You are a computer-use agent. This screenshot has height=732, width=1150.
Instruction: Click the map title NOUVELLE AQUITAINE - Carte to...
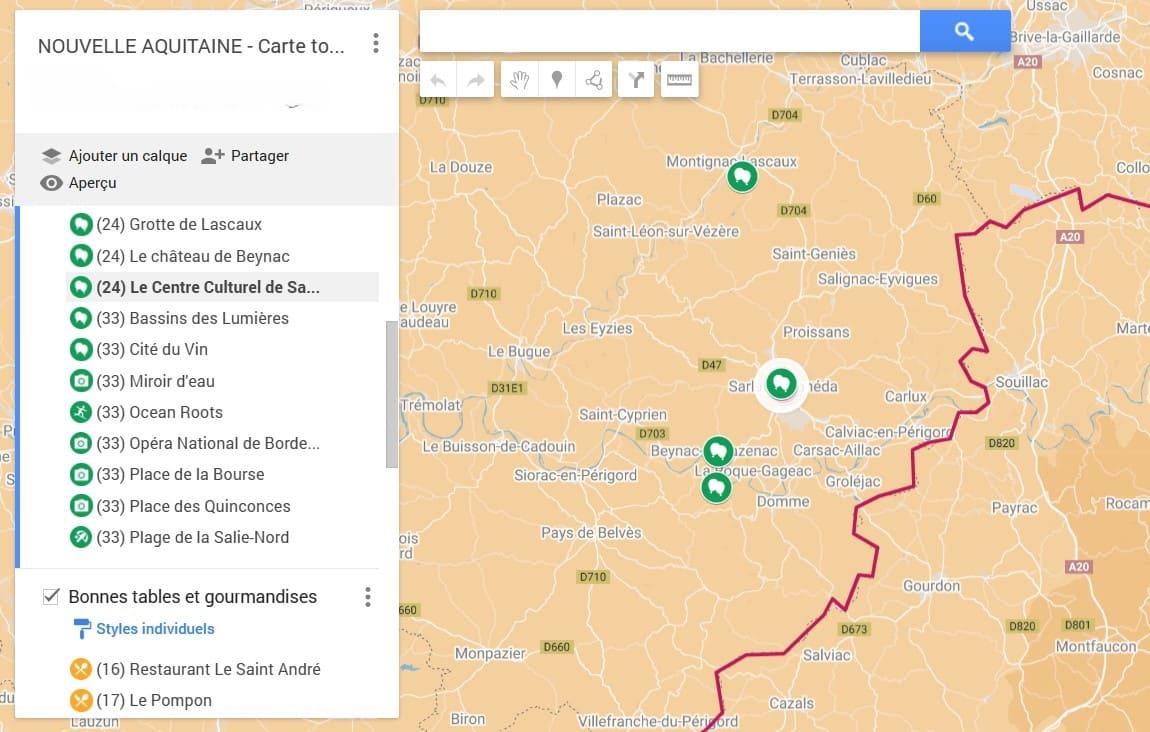coord(191,45)
